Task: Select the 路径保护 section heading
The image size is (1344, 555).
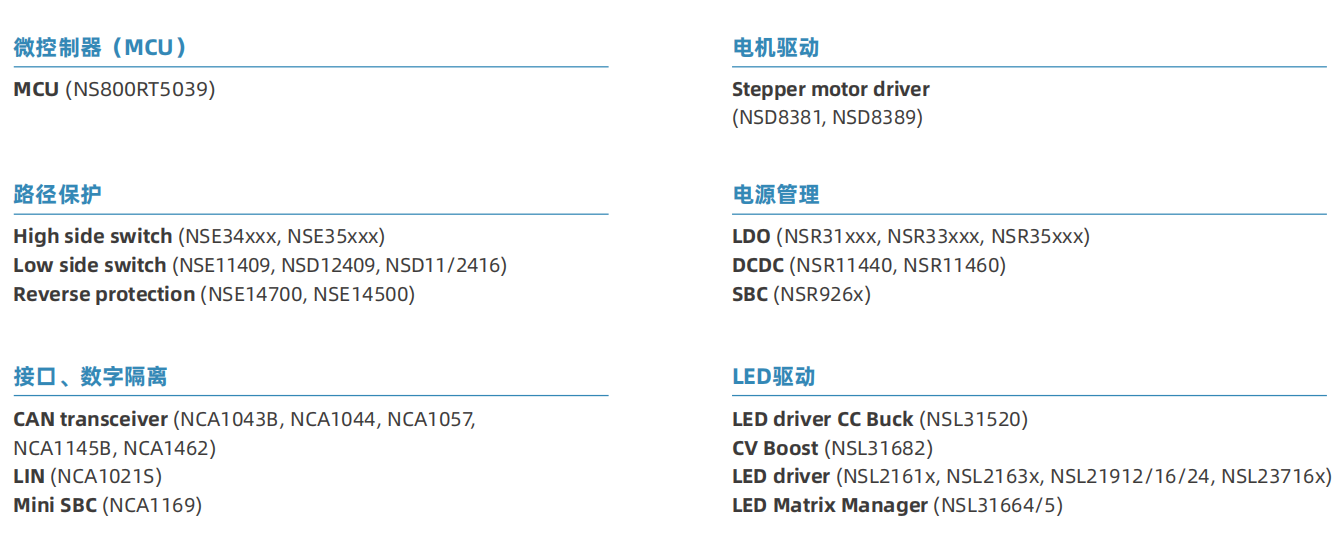Action: coord(57,194)
